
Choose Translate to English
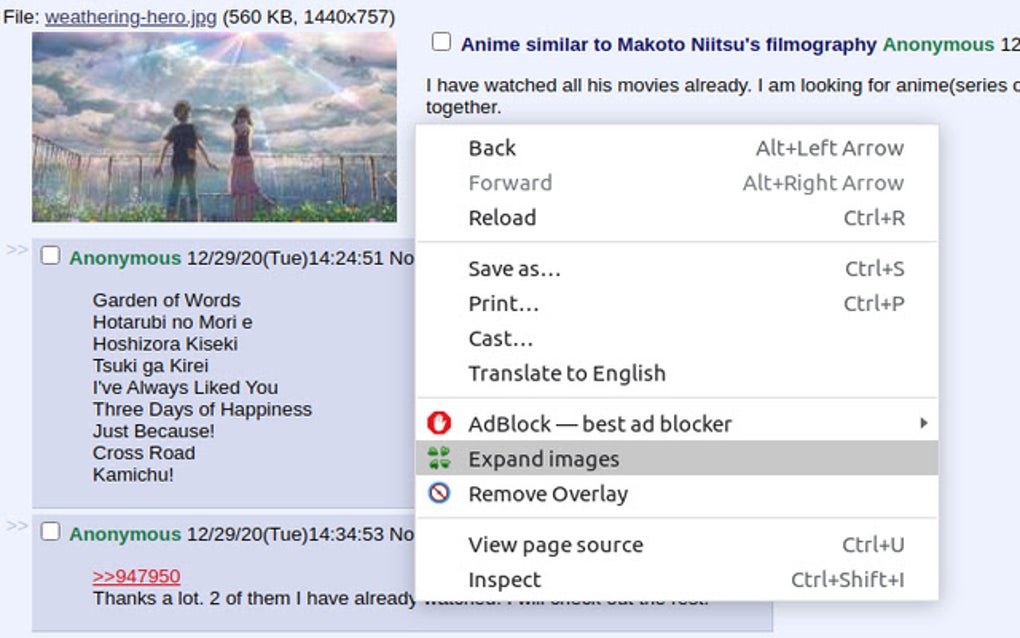pyautogui.click(x=566, y=373)
